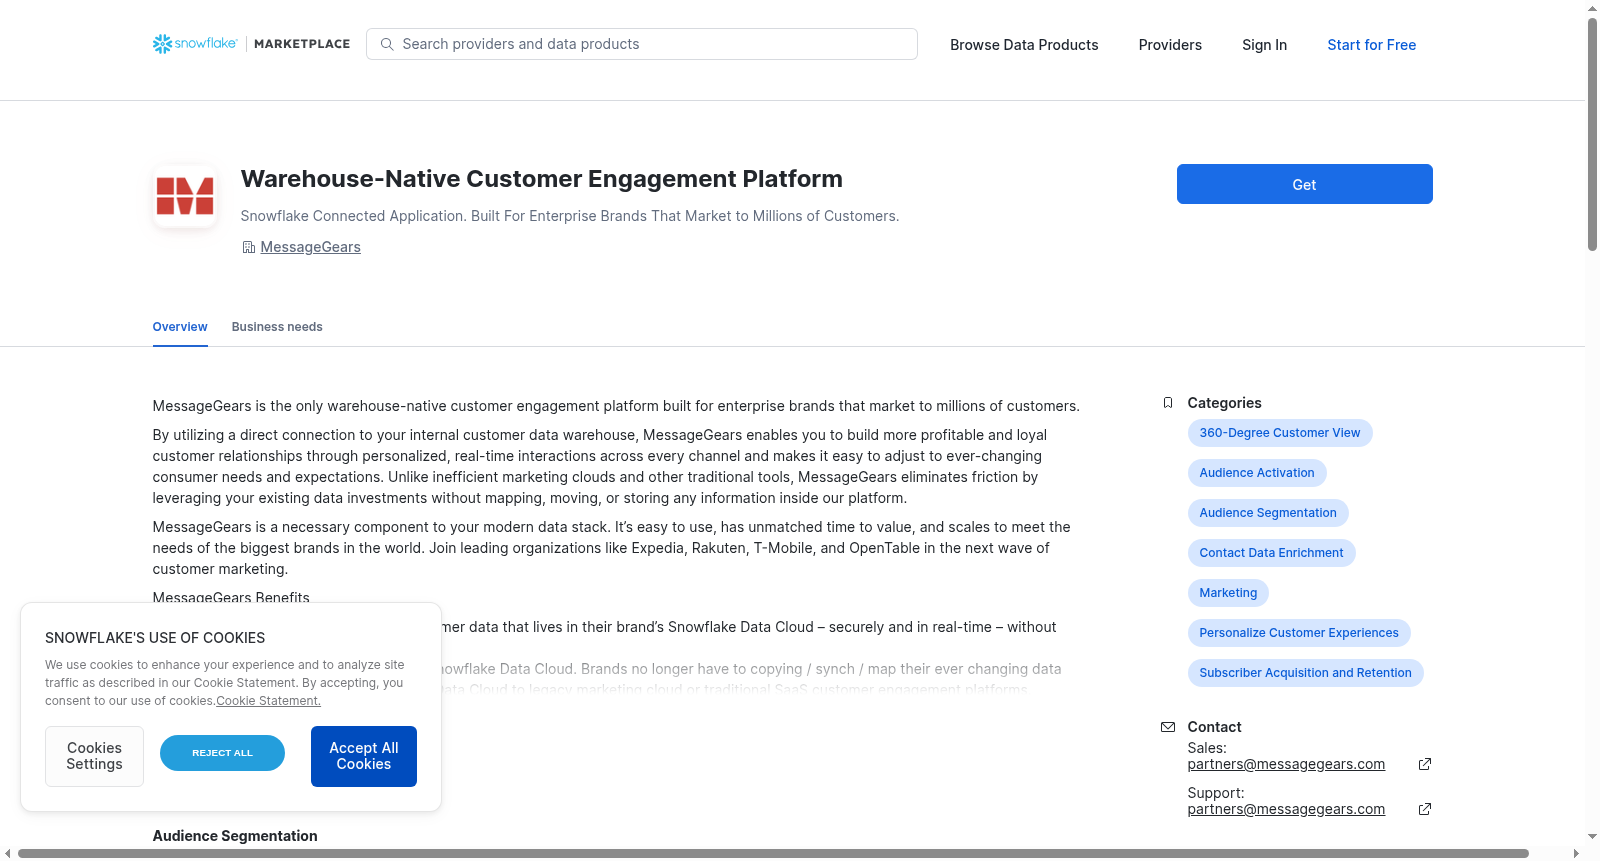Viewport: 1600px width, 861px height.
Task: Open Cookies Settings
Action: 94,756
